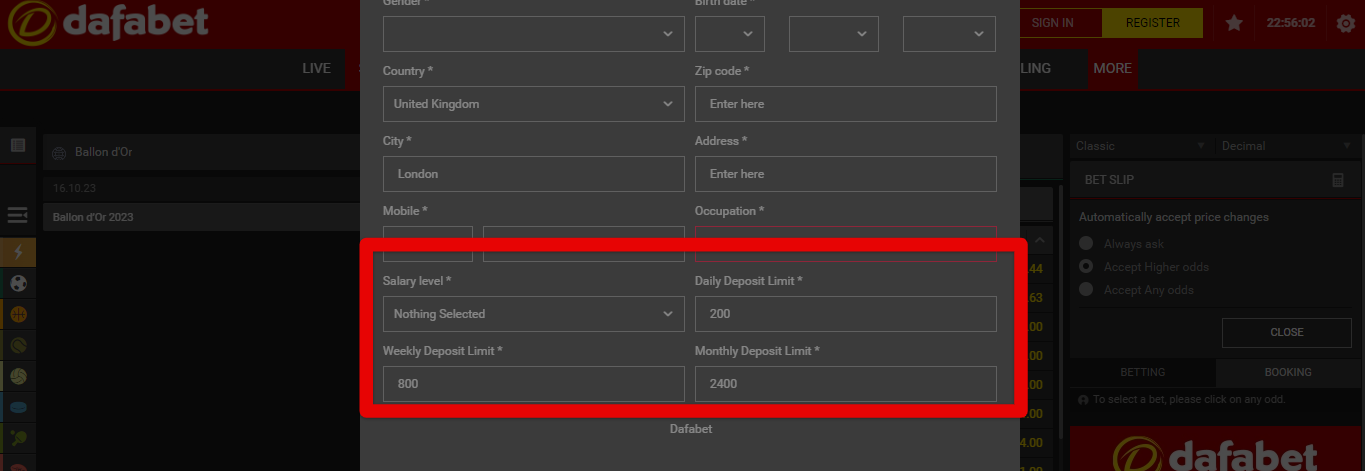Open the Ballon d'Or 2023 event row
This screenshot has width=1365, height=471.
[x=201, y=217]
